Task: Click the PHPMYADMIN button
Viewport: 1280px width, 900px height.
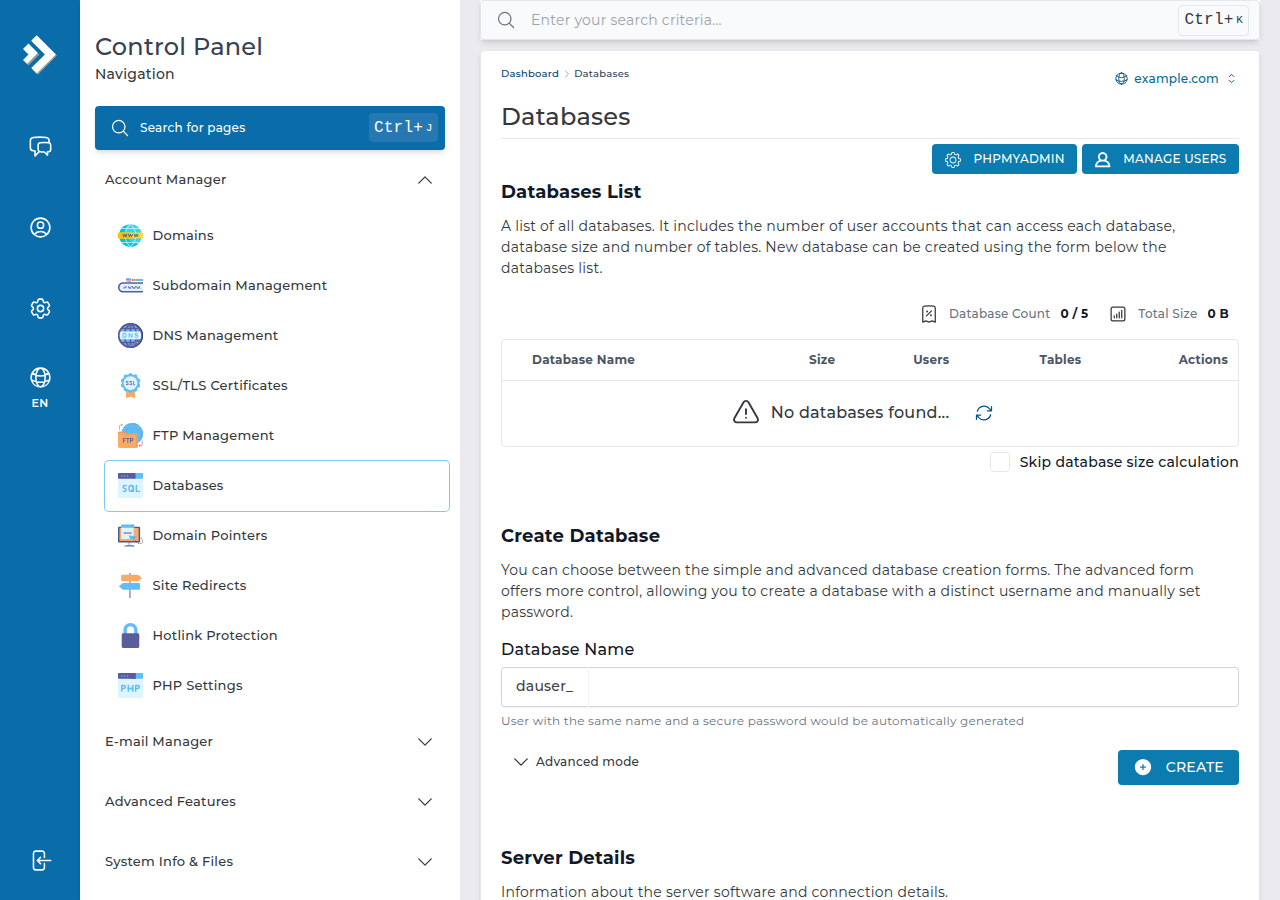Action: pos(1005,159)
